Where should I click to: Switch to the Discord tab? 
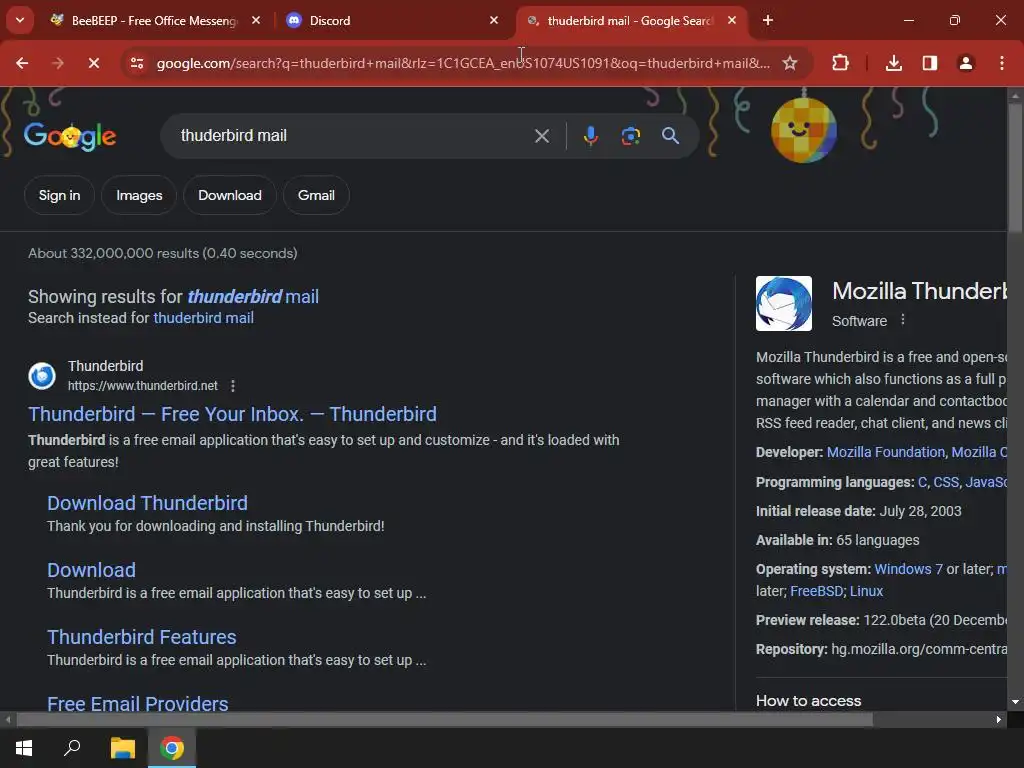click(x=392, y=21)
